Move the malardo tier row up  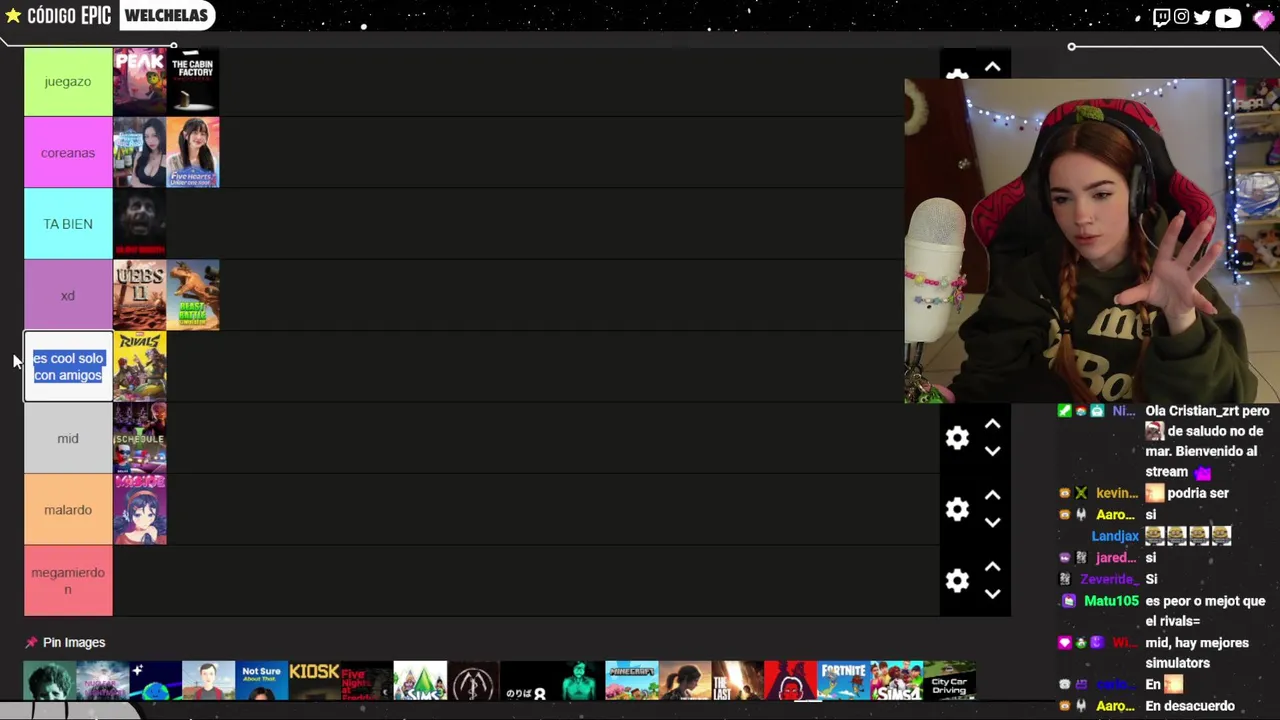tap(992, 496)
